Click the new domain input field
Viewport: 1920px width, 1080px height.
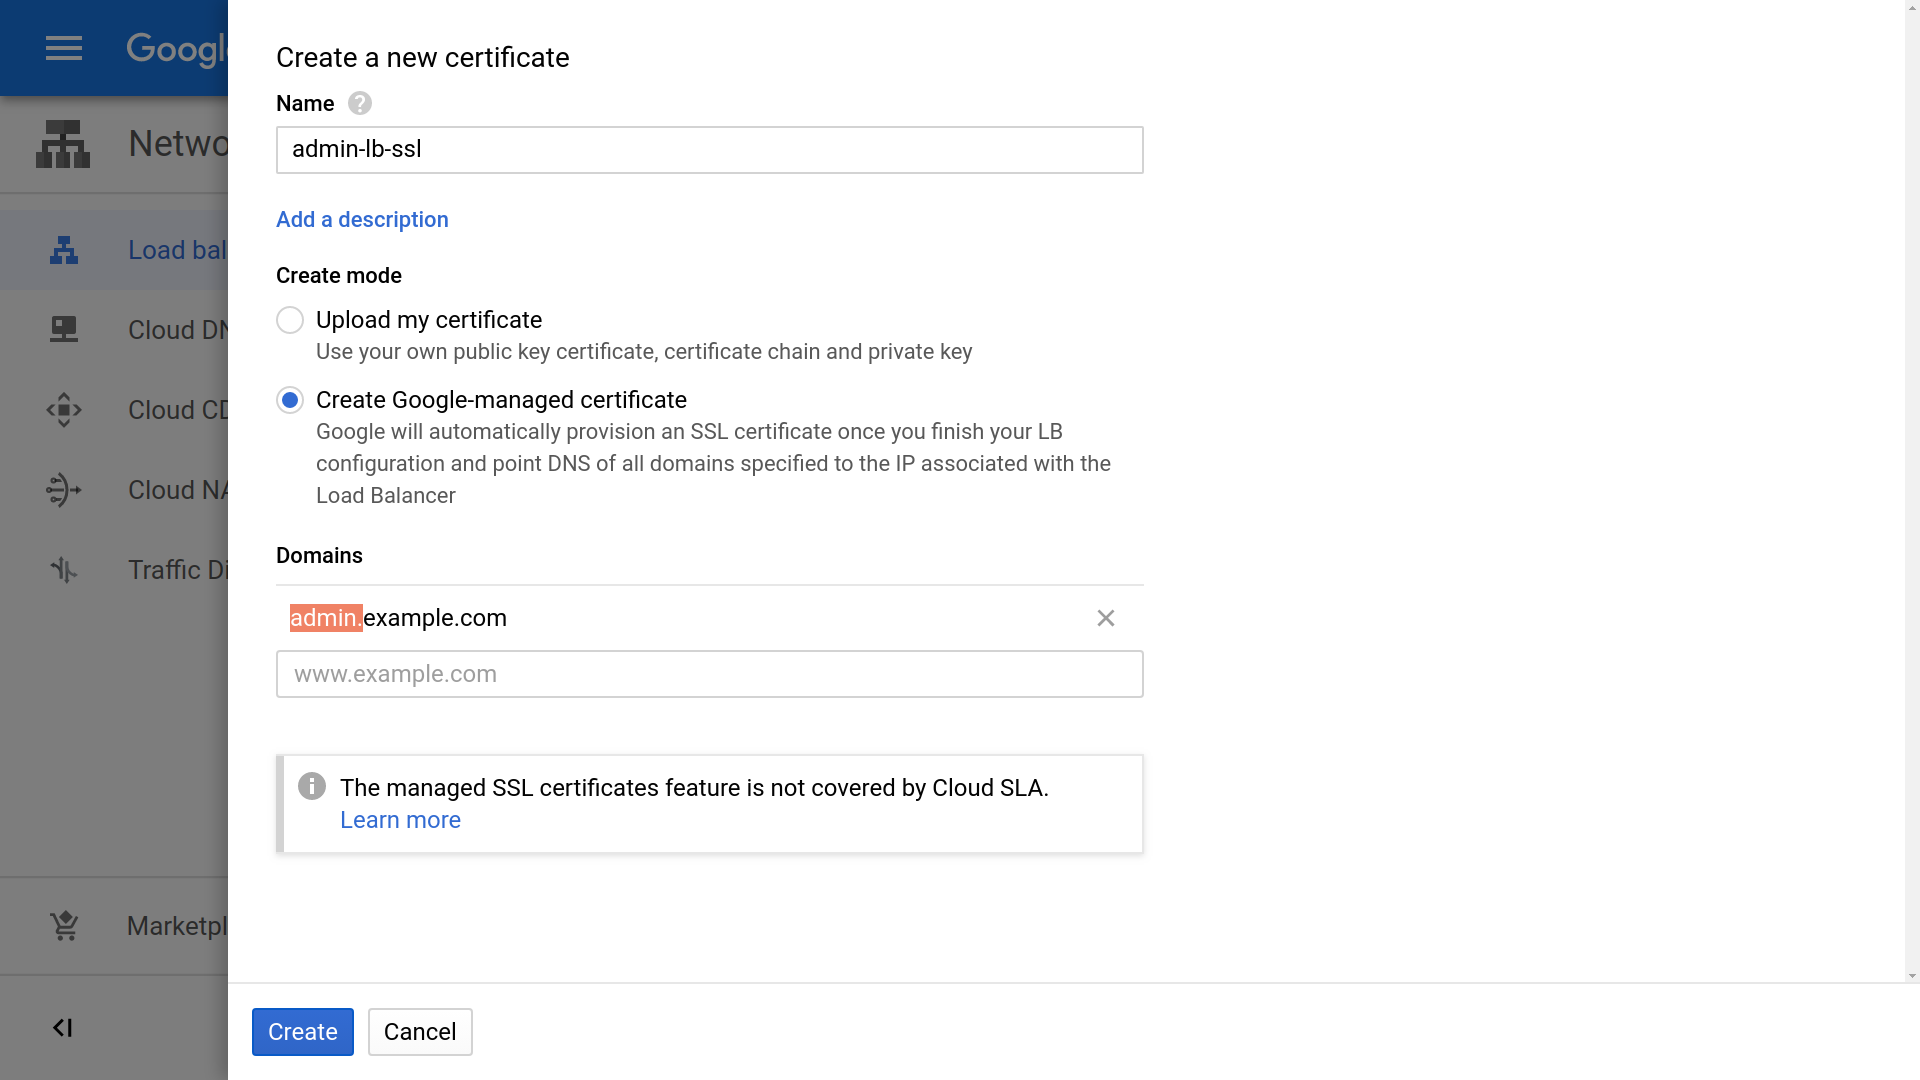(709, 674)
